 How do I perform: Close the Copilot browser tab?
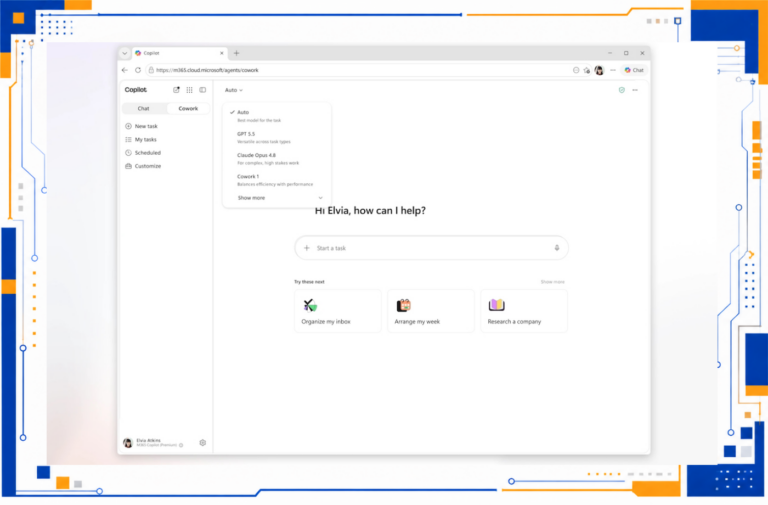(x=222, y=53)
